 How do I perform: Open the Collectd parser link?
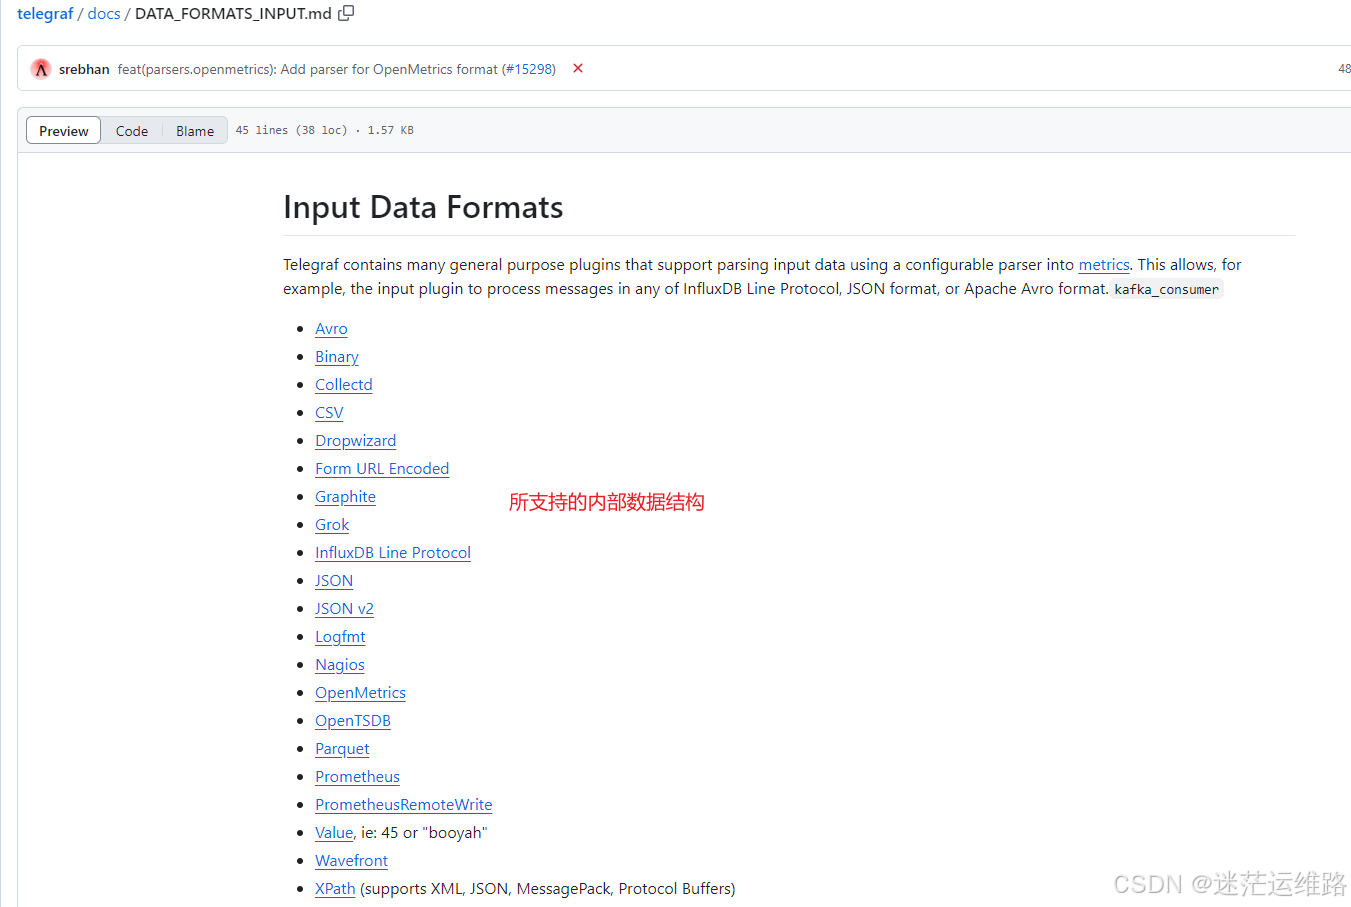pyautogui.click(x=344, y=385)
